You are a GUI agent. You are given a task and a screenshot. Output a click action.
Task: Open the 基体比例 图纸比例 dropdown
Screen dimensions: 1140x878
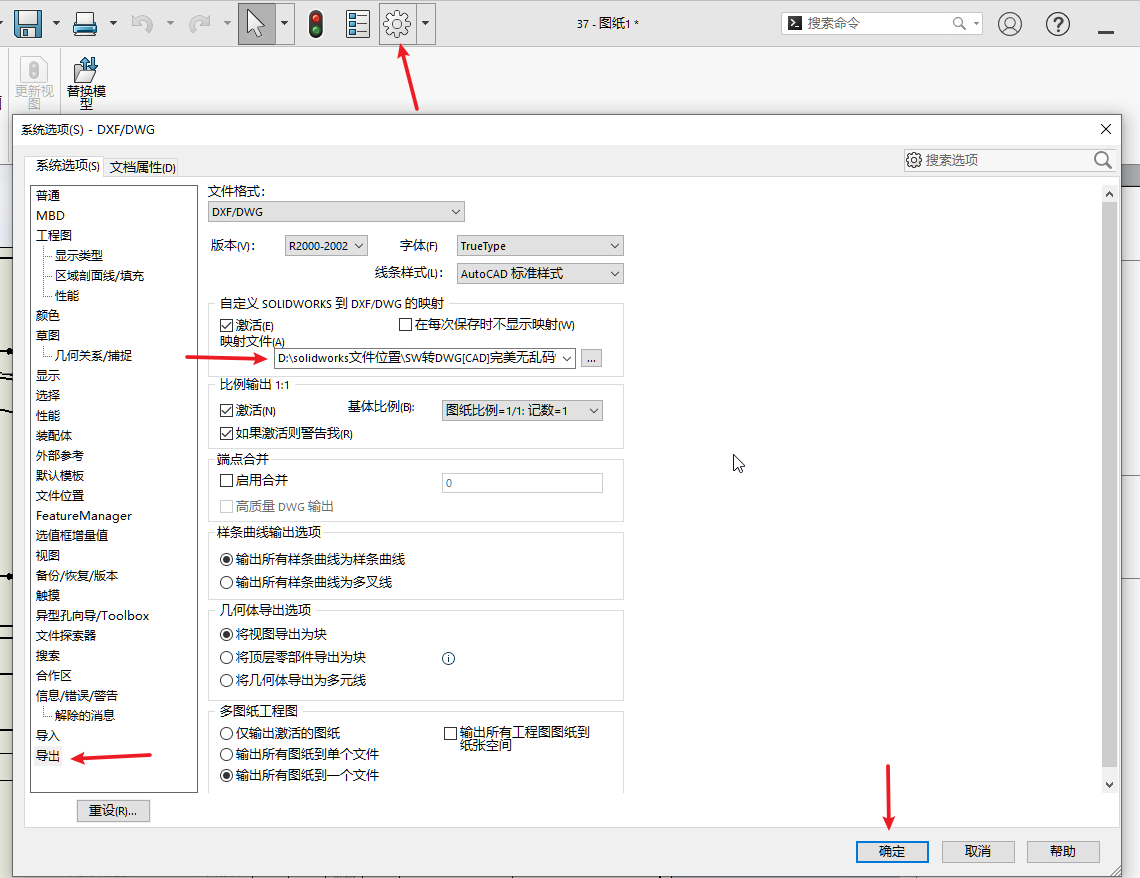click(x=522, y=411)
